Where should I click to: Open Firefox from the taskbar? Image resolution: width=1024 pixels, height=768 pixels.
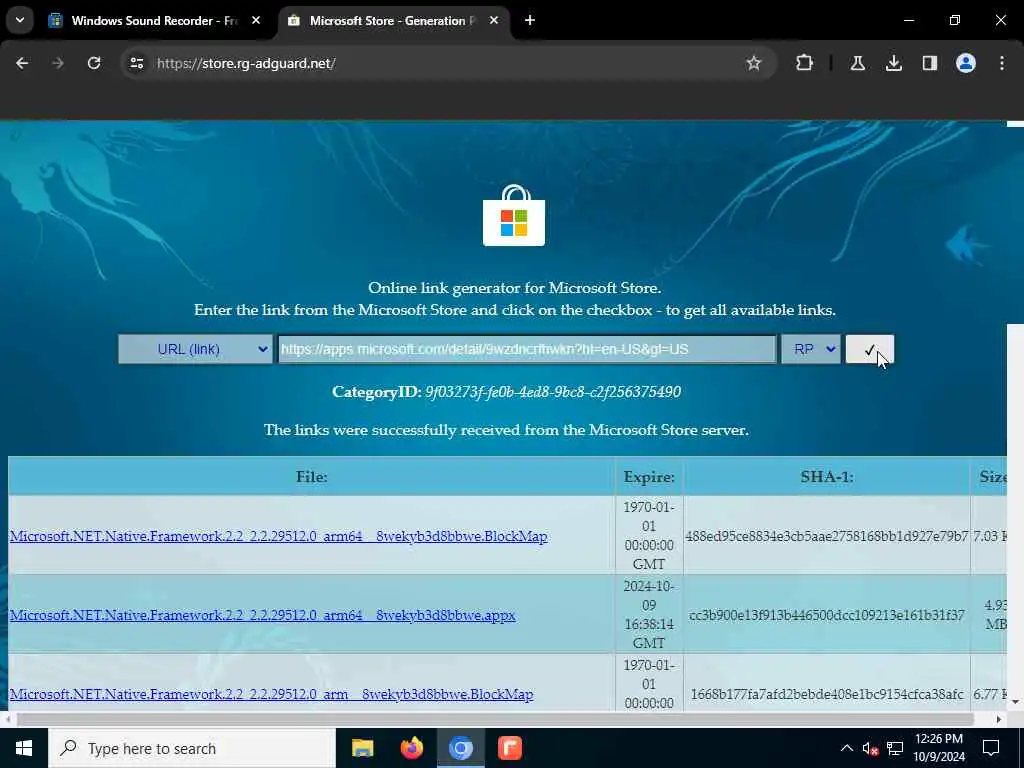[411, 748]
